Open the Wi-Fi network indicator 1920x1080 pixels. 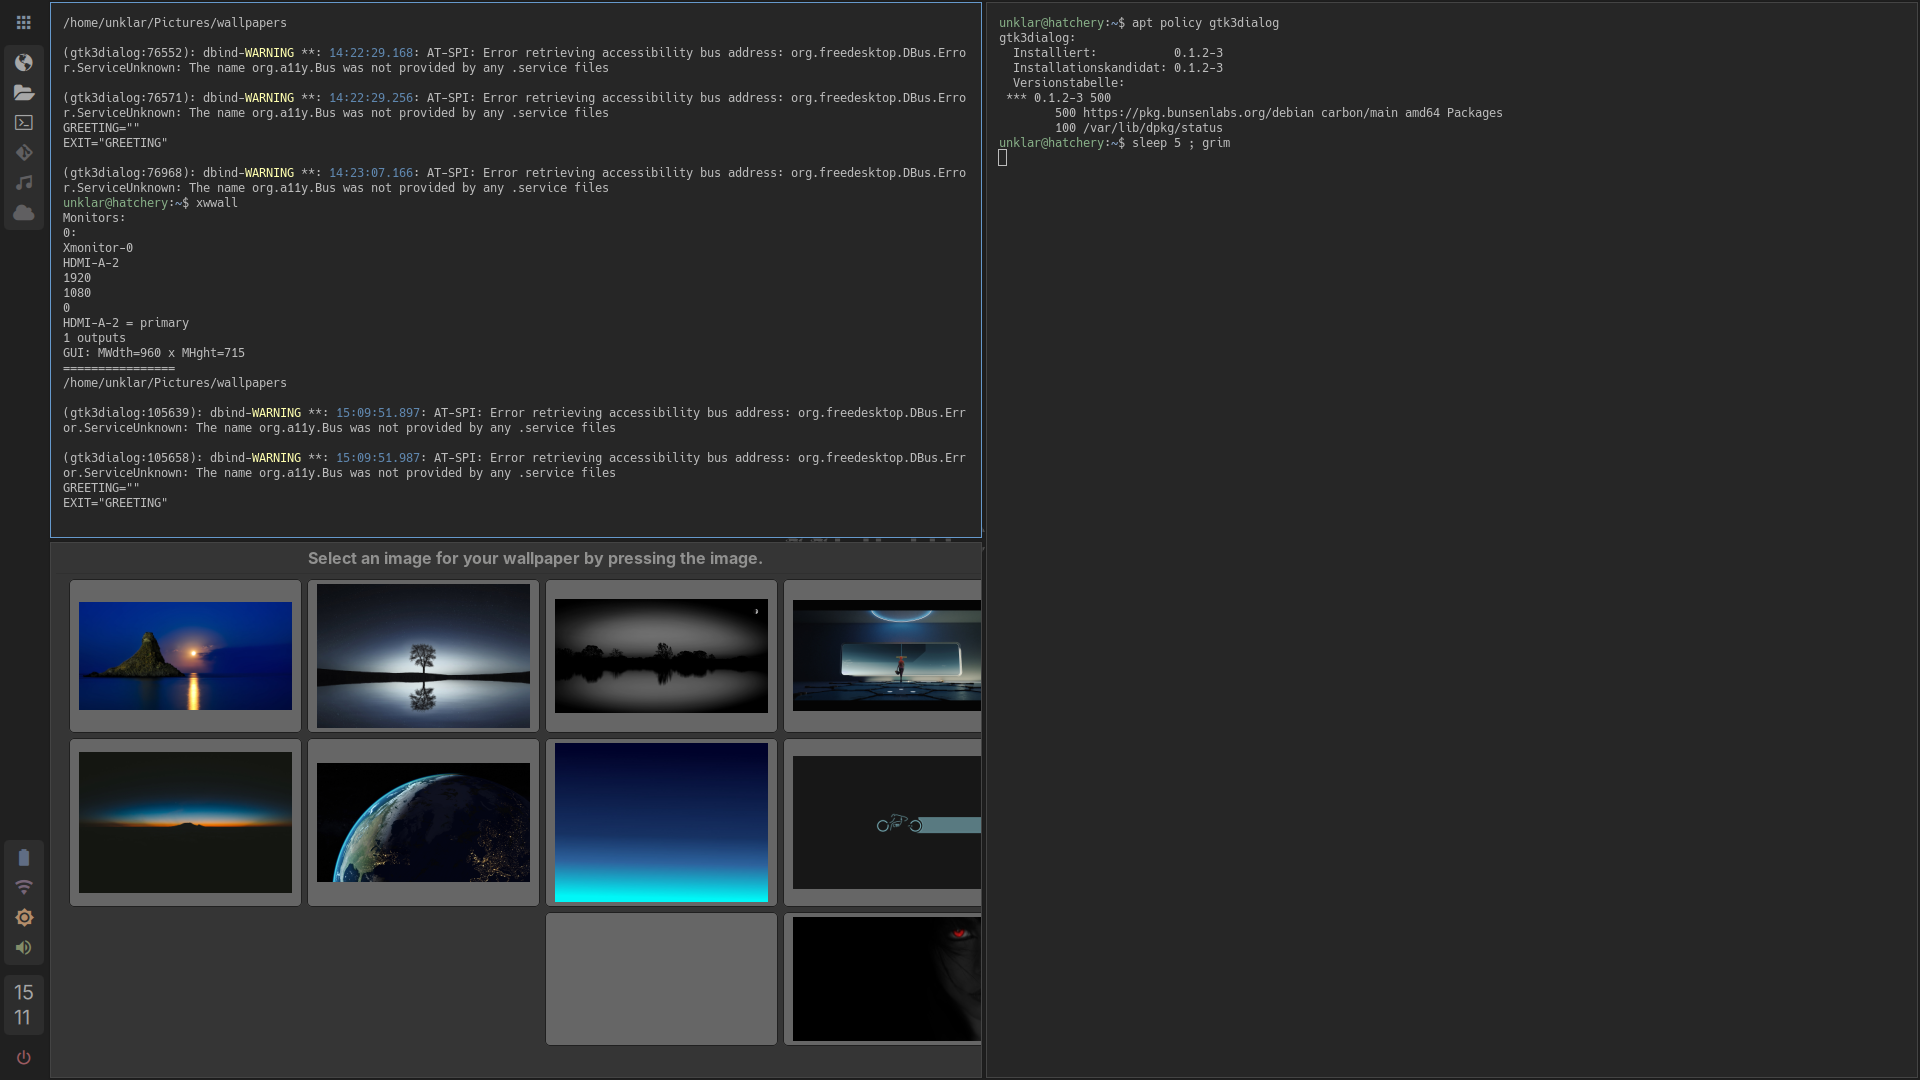(24, 888)
